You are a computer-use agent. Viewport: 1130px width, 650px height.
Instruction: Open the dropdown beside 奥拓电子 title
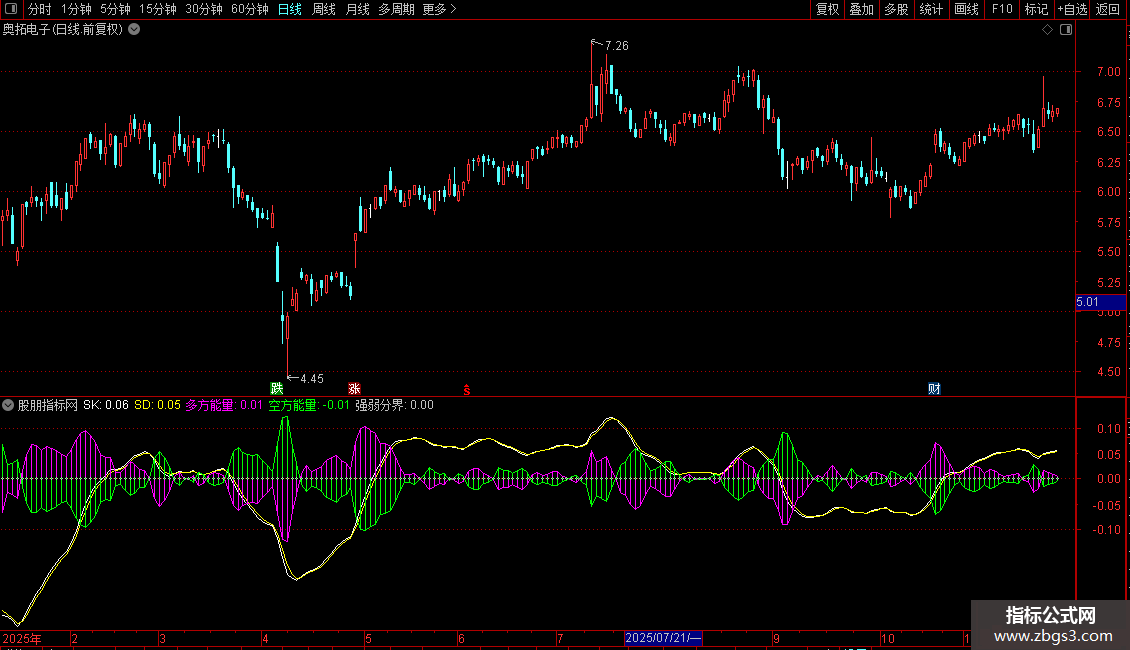[134, 30]
